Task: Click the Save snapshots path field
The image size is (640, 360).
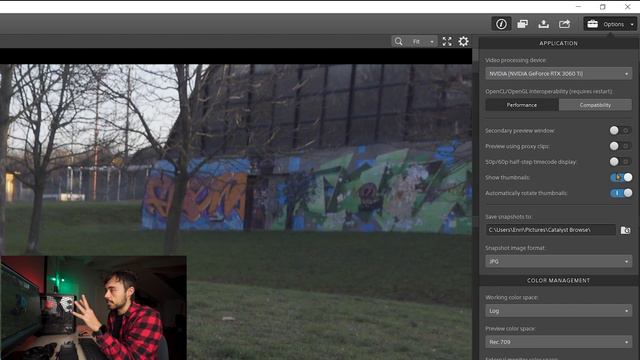Action: click(x=550, y=230)
